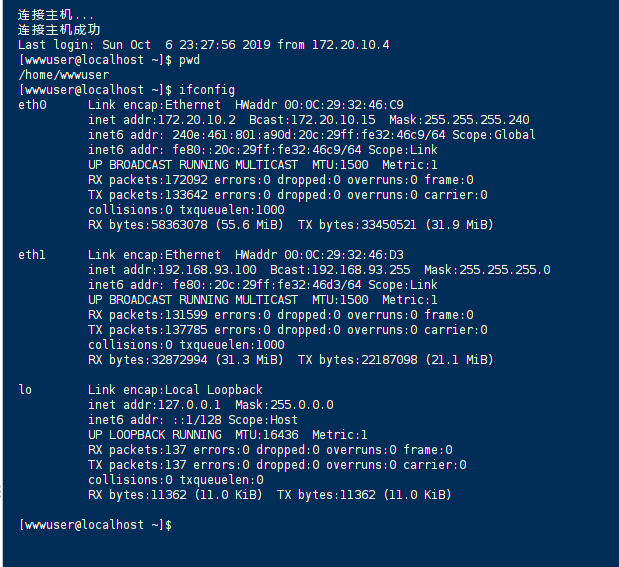
Task: Click the 连接主机... status line
Action: (56, 15)
